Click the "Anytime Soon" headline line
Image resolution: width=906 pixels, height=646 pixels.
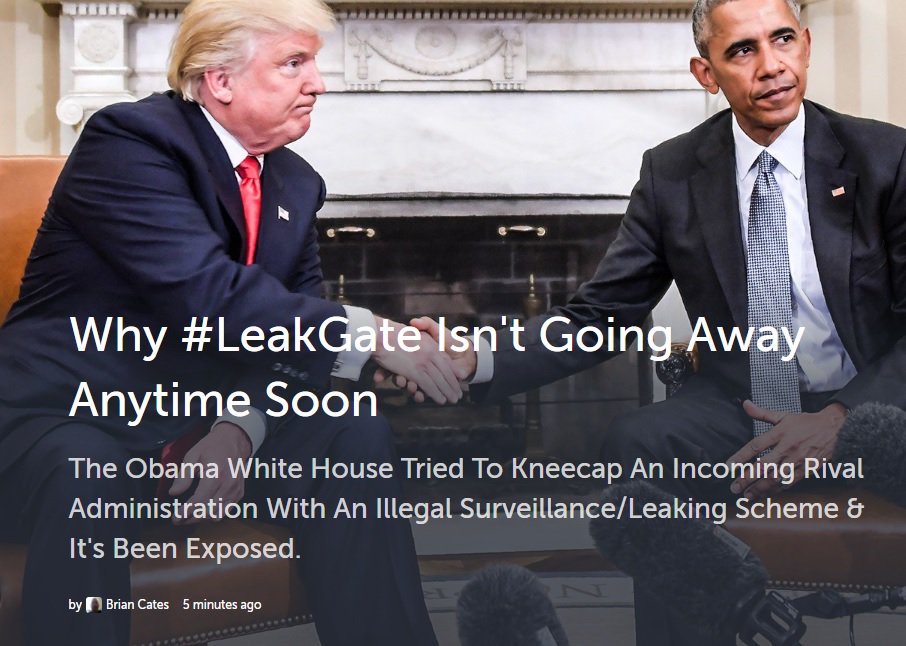tap(223, 400)
